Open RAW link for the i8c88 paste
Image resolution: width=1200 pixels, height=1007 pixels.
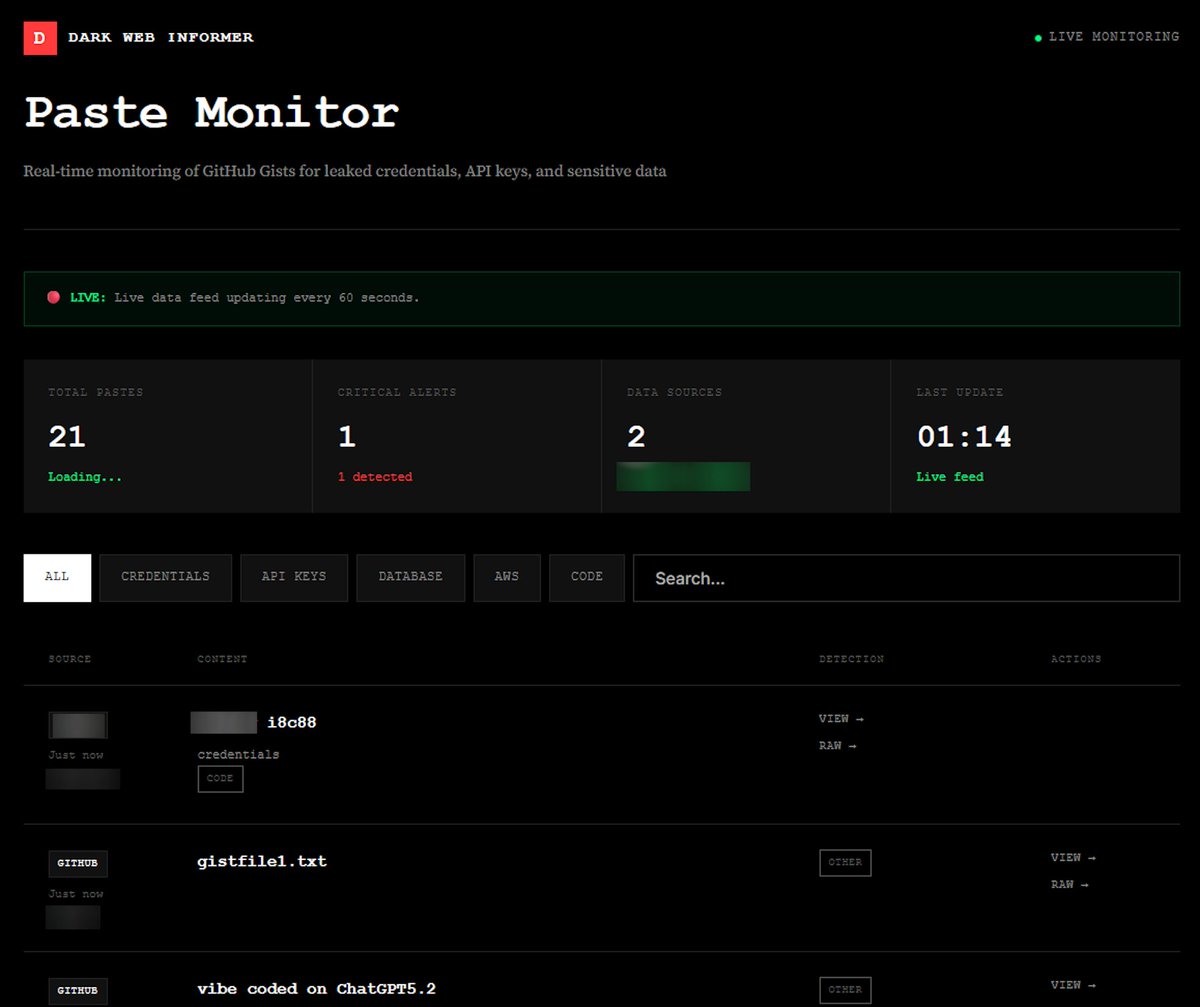pyautogui.click(x=838, y=746)
